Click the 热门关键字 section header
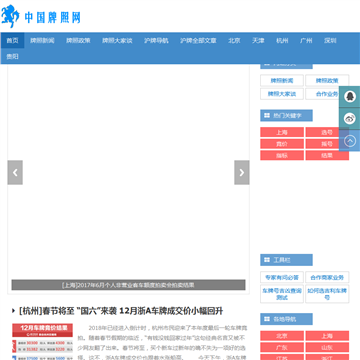The height and width of the screenshot is (360, 360). pyautogui.click(x=286, y=116)
